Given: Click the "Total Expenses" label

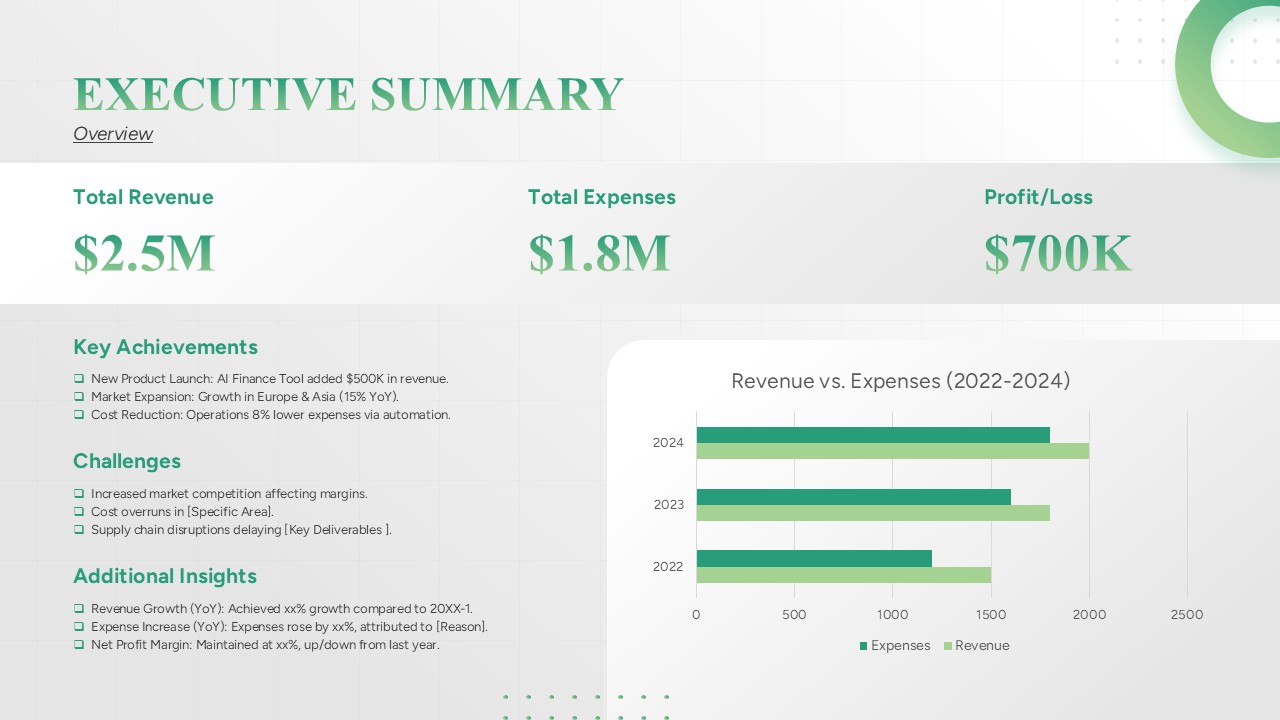Looking at the screenshot, I should [x=602, y=197].
